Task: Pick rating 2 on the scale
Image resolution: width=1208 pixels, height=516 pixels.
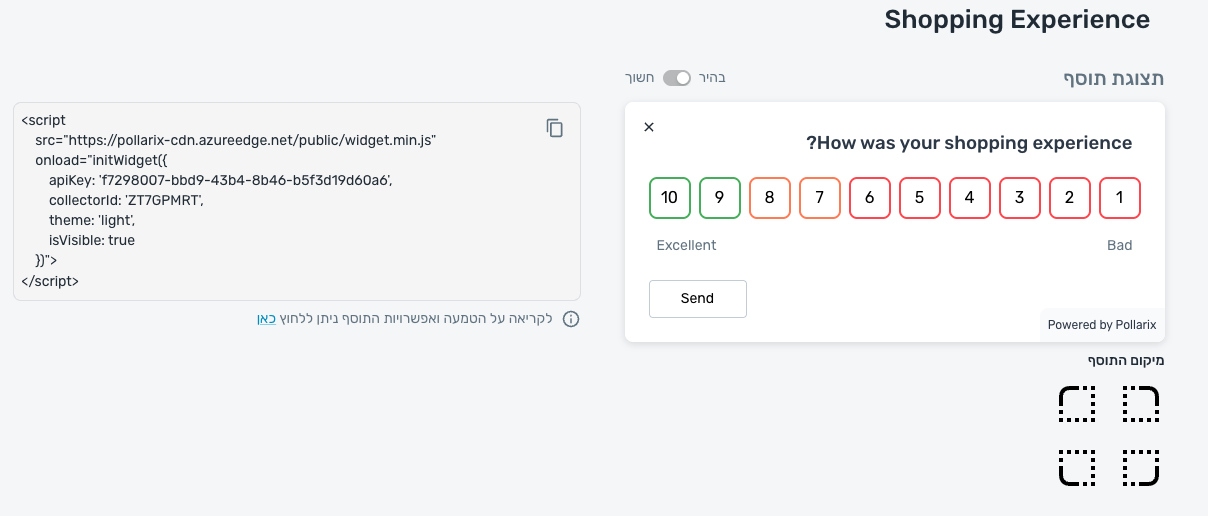Action: [1070, 198]
